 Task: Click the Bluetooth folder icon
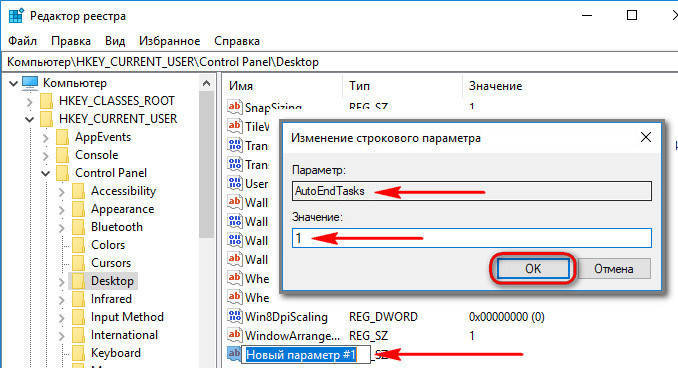(x=78, y=227)
